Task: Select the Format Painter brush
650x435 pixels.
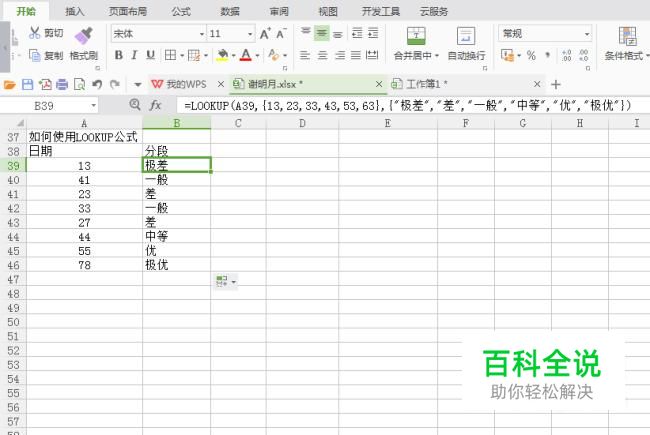Action: tap(84, 36)
